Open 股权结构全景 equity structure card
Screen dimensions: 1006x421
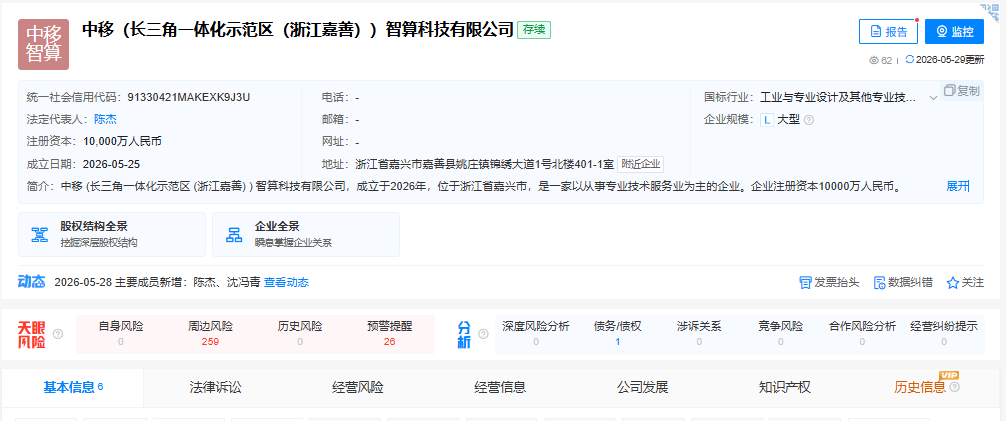pyautogui.click(x=112, y=234)
